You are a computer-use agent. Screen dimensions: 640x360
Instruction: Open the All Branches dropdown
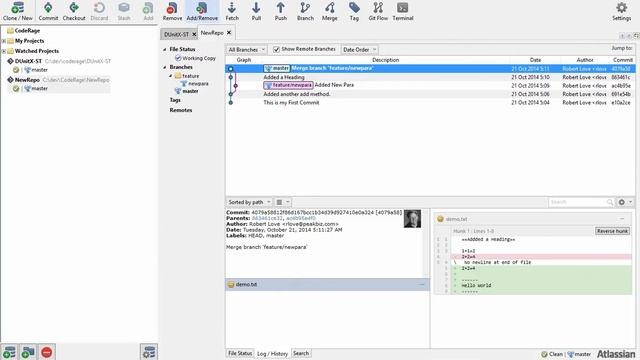pyautogui.click(x=247, y=49)
